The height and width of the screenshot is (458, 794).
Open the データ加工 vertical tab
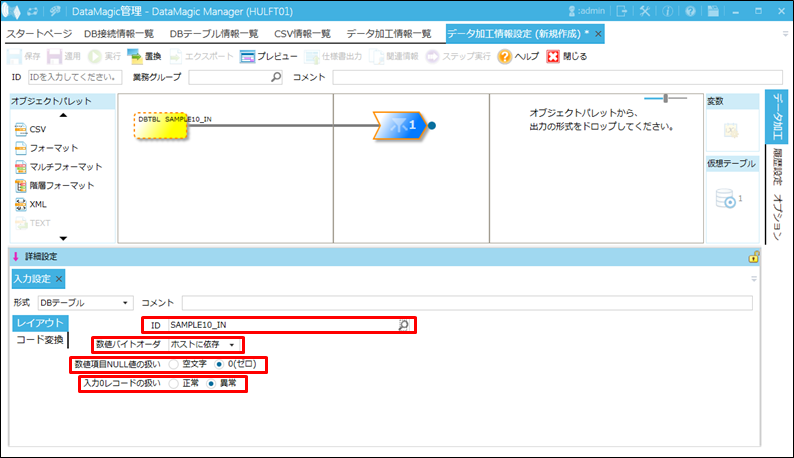click(777, 117)
